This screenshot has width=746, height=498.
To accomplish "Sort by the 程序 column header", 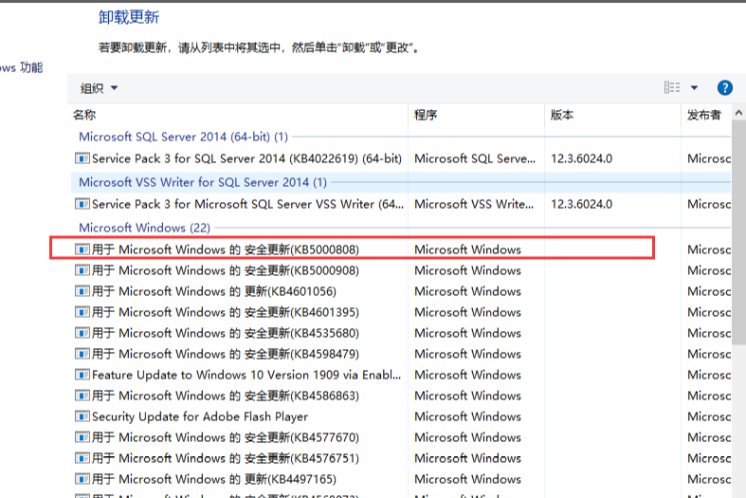I will click(x=425, y=115).
